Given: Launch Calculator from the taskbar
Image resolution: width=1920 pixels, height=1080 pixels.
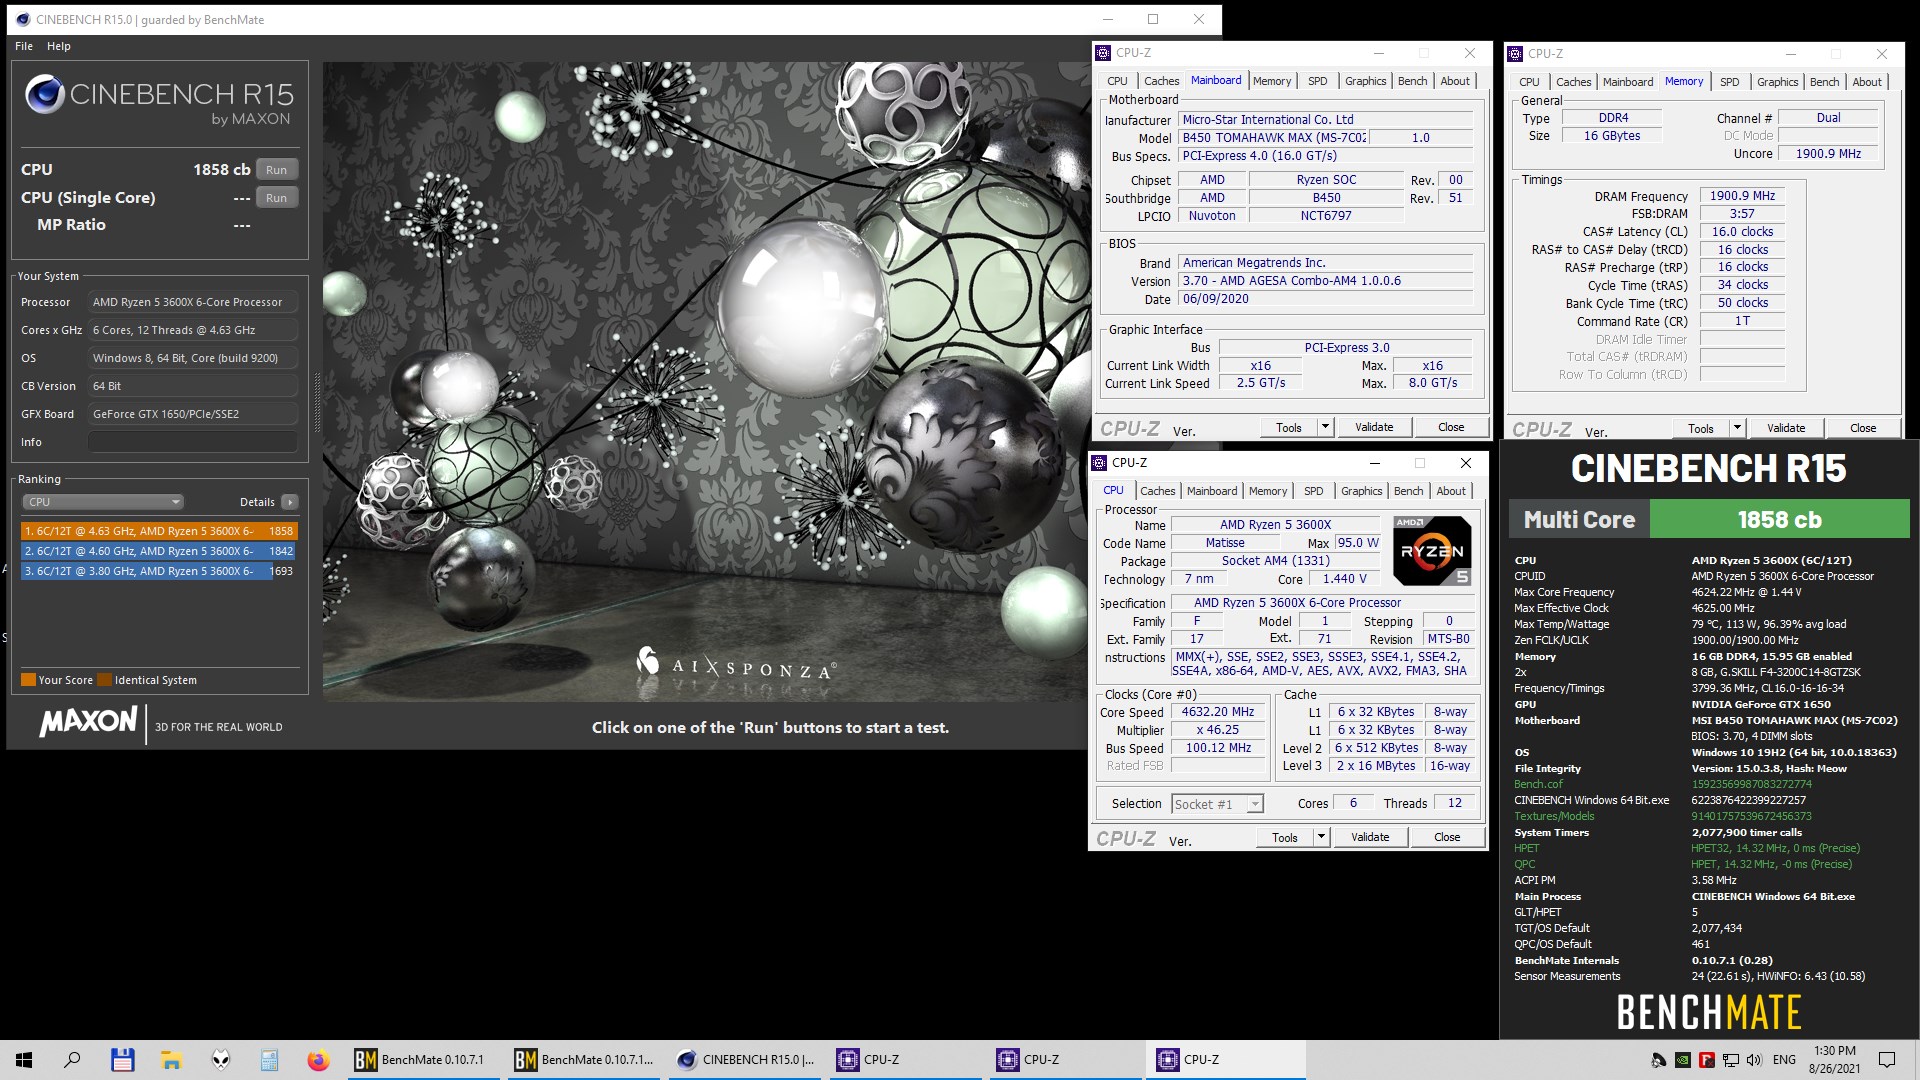Looking at the screenshot, I should coord(269,1059).
